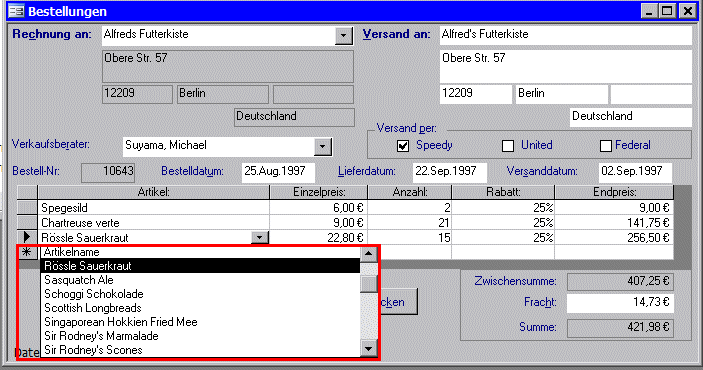Click the Spegesild discount 25% cell
This screenshot has height=370, width=703.
pyautogui.click(x=503, y=208)
